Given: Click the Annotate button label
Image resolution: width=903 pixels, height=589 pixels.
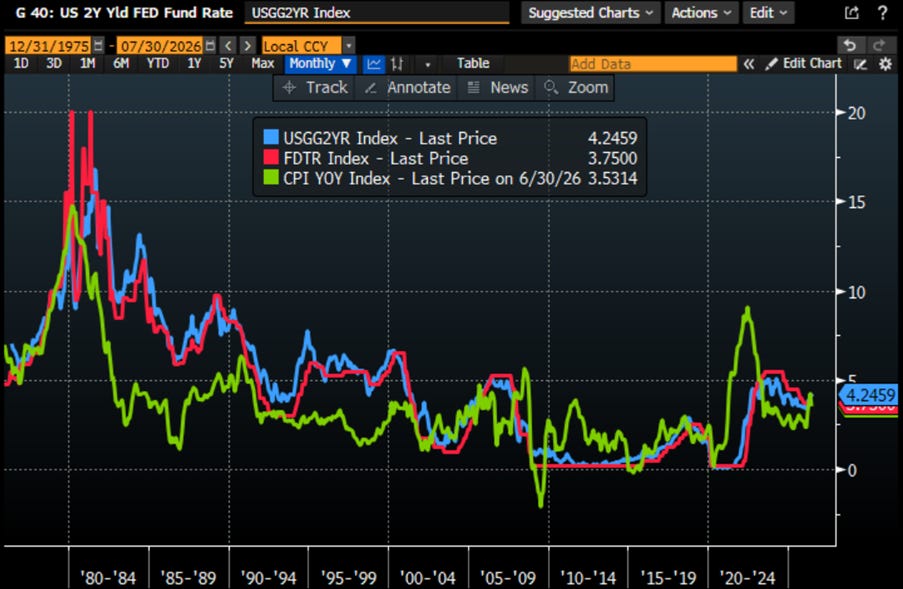Looking at the screenshot, I should [x=419, y=88].
